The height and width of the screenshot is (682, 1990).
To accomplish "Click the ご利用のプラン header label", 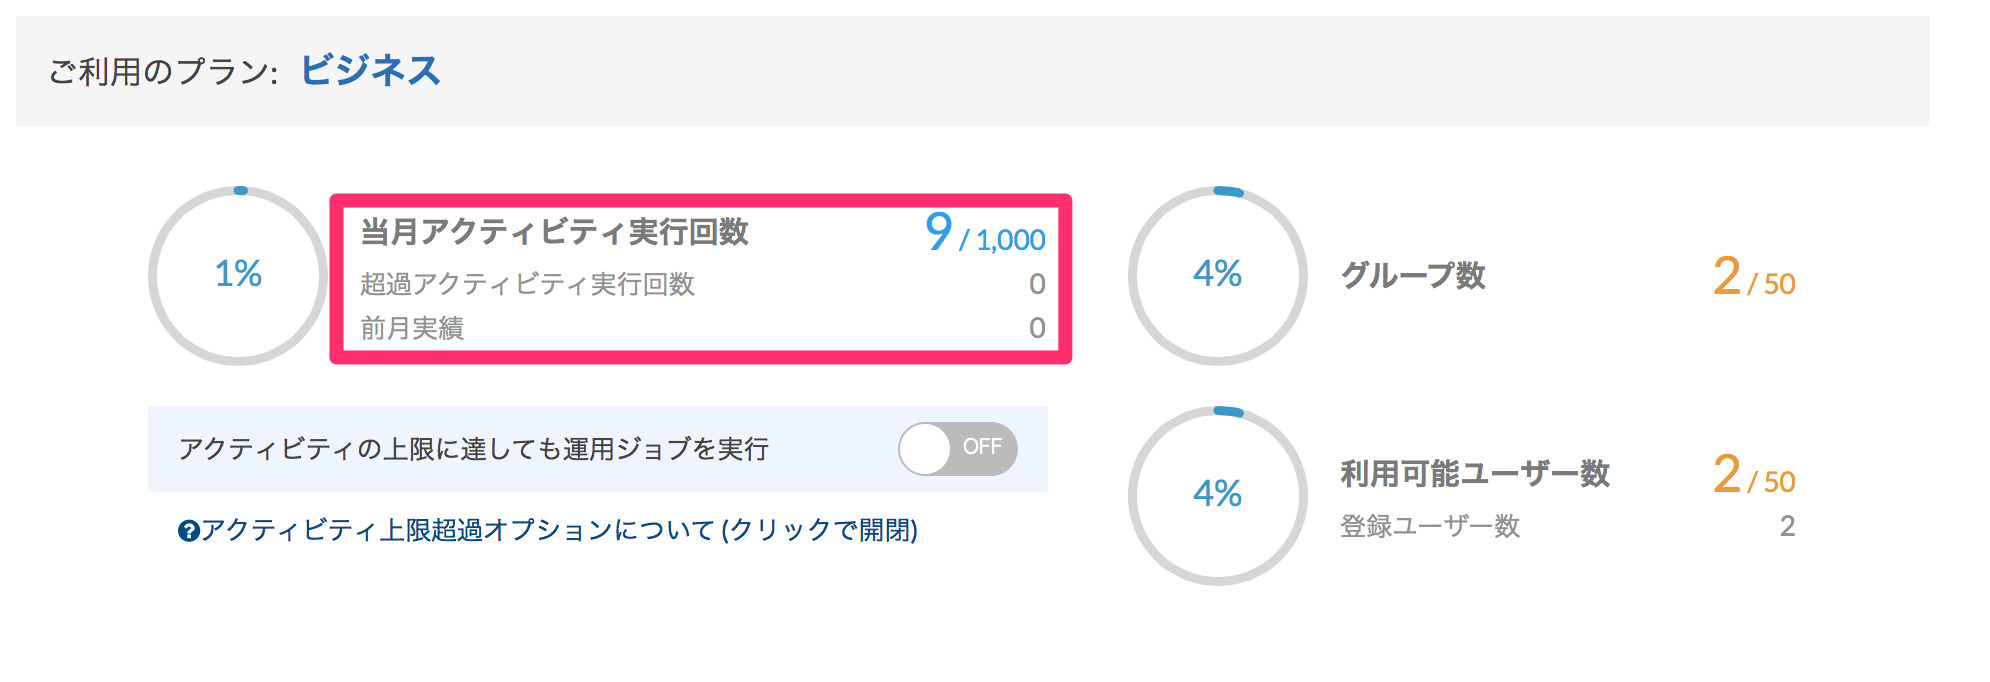I will tap(163, 72).
